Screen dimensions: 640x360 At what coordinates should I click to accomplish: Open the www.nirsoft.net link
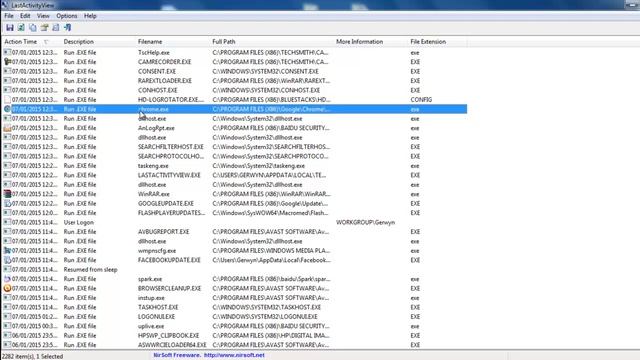click(234, 355)
